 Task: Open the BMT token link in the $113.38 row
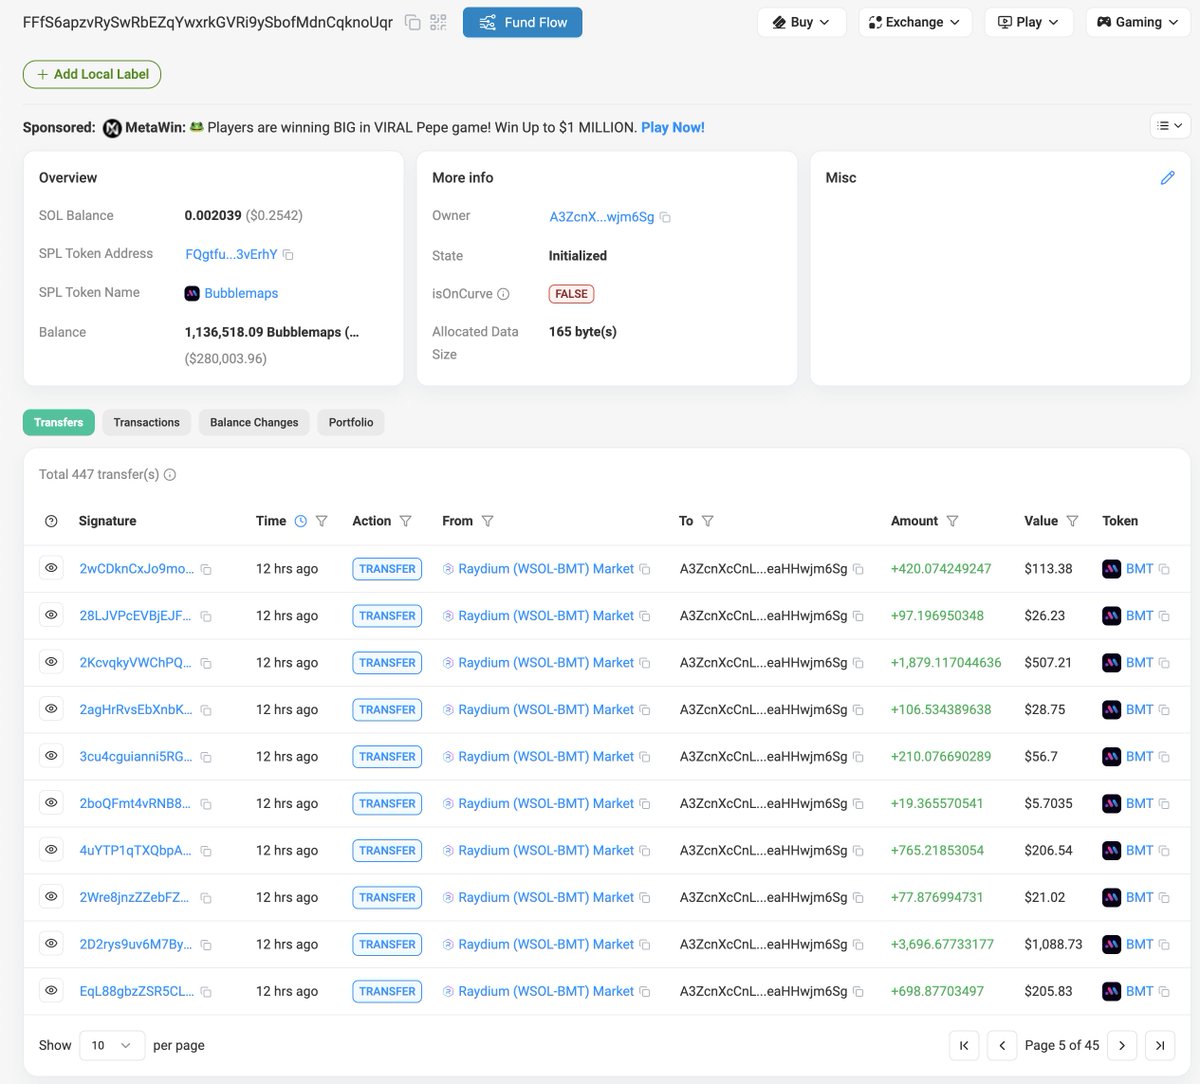(1139, 568)
